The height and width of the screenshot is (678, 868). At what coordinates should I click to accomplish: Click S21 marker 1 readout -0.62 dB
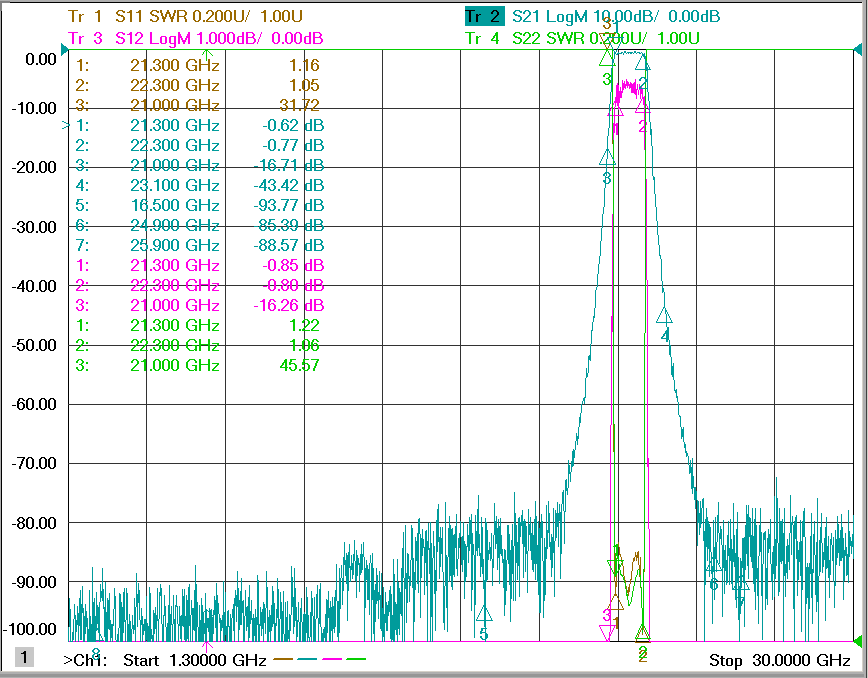(x=293, y=126)
